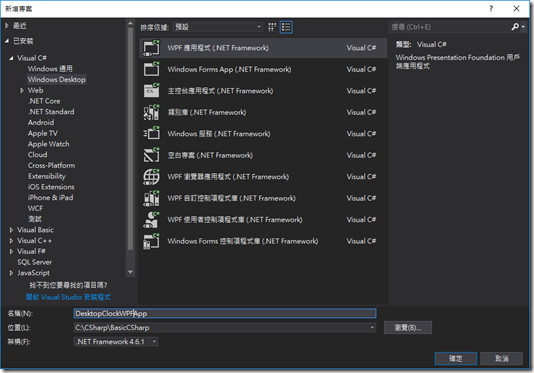Switch templates to medium list view
The image size is (534, 373).
pos(286,27)
